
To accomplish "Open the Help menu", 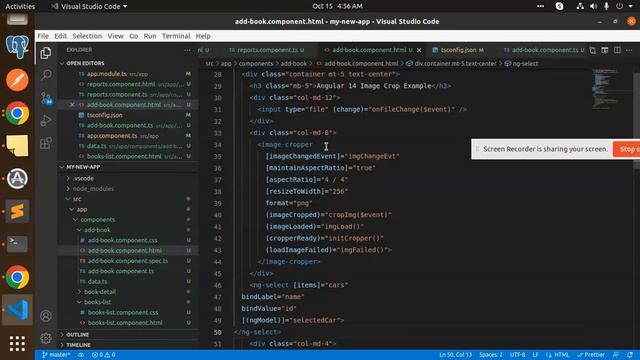I will coord(203,36).
